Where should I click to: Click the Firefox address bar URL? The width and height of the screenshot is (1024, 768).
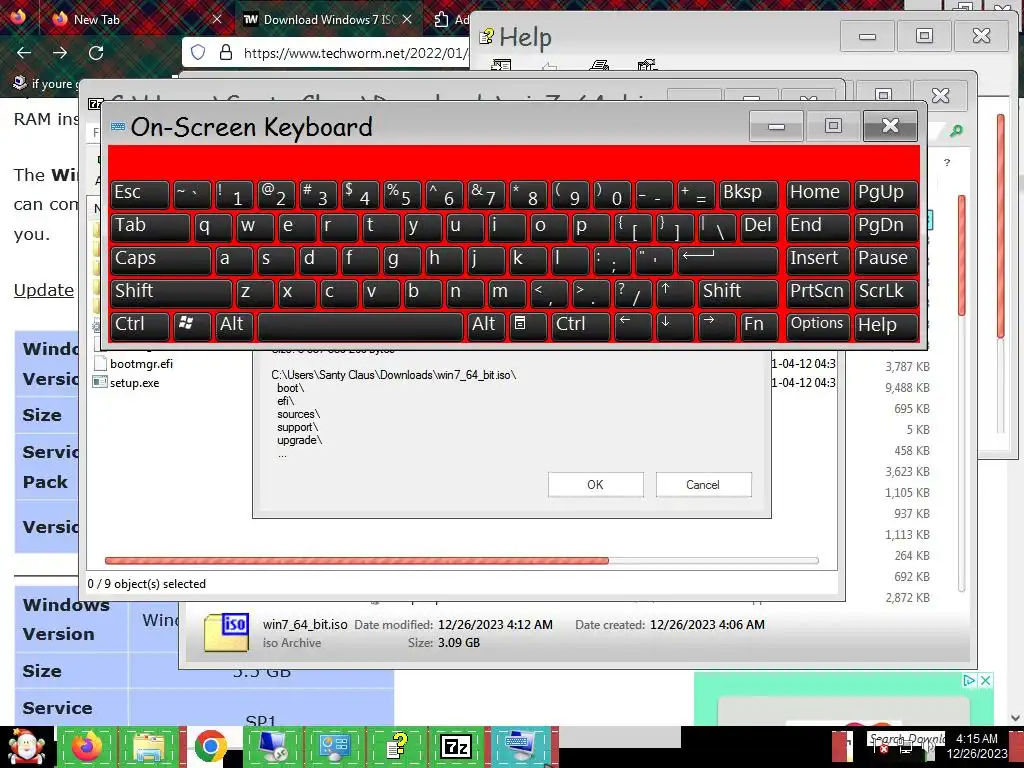355,53
